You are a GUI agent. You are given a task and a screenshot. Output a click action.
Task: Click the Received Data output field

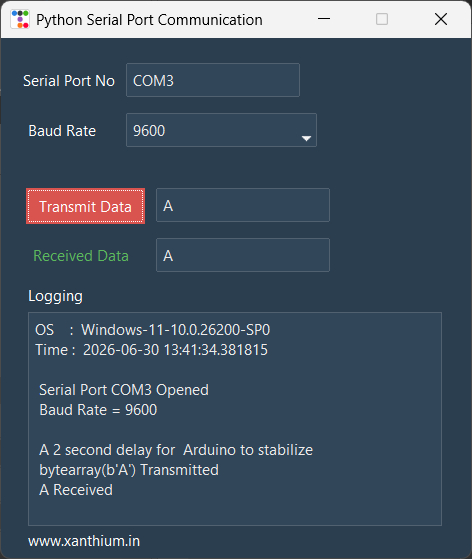243,255
